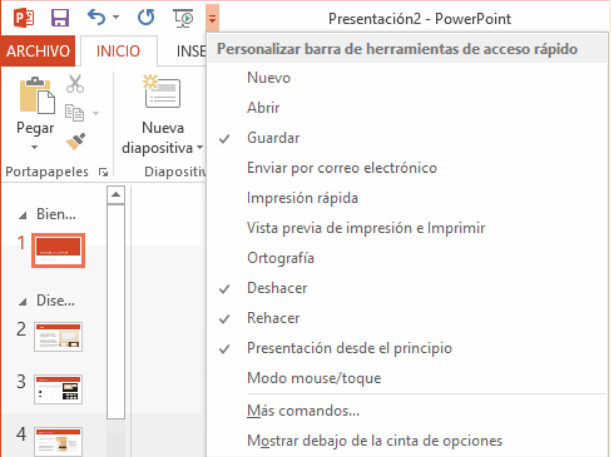Screen dimensions: 611x457
Task: Select slide 3 thumbnail
Action: click(57, 389)
